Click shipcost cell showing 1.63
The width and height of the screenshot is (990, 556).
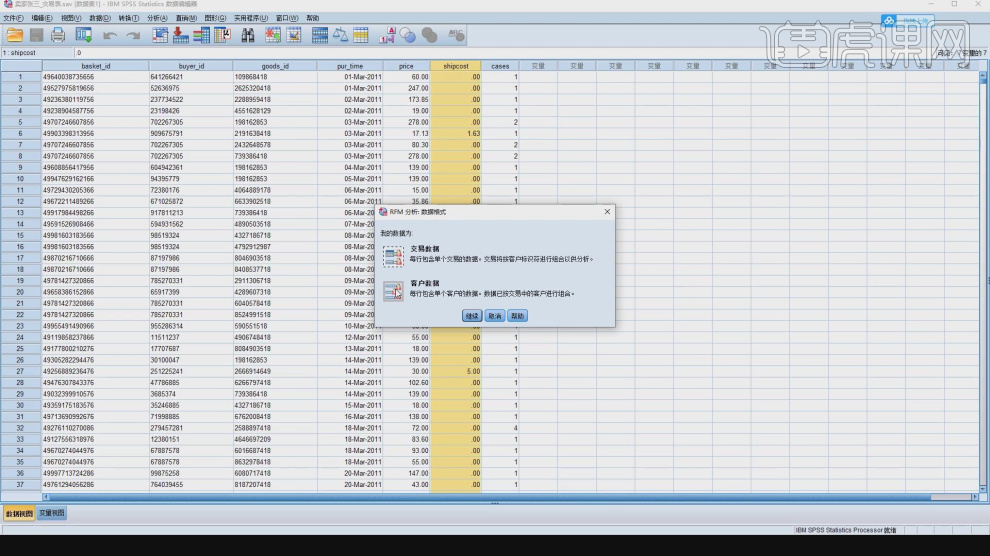[455, 134]
